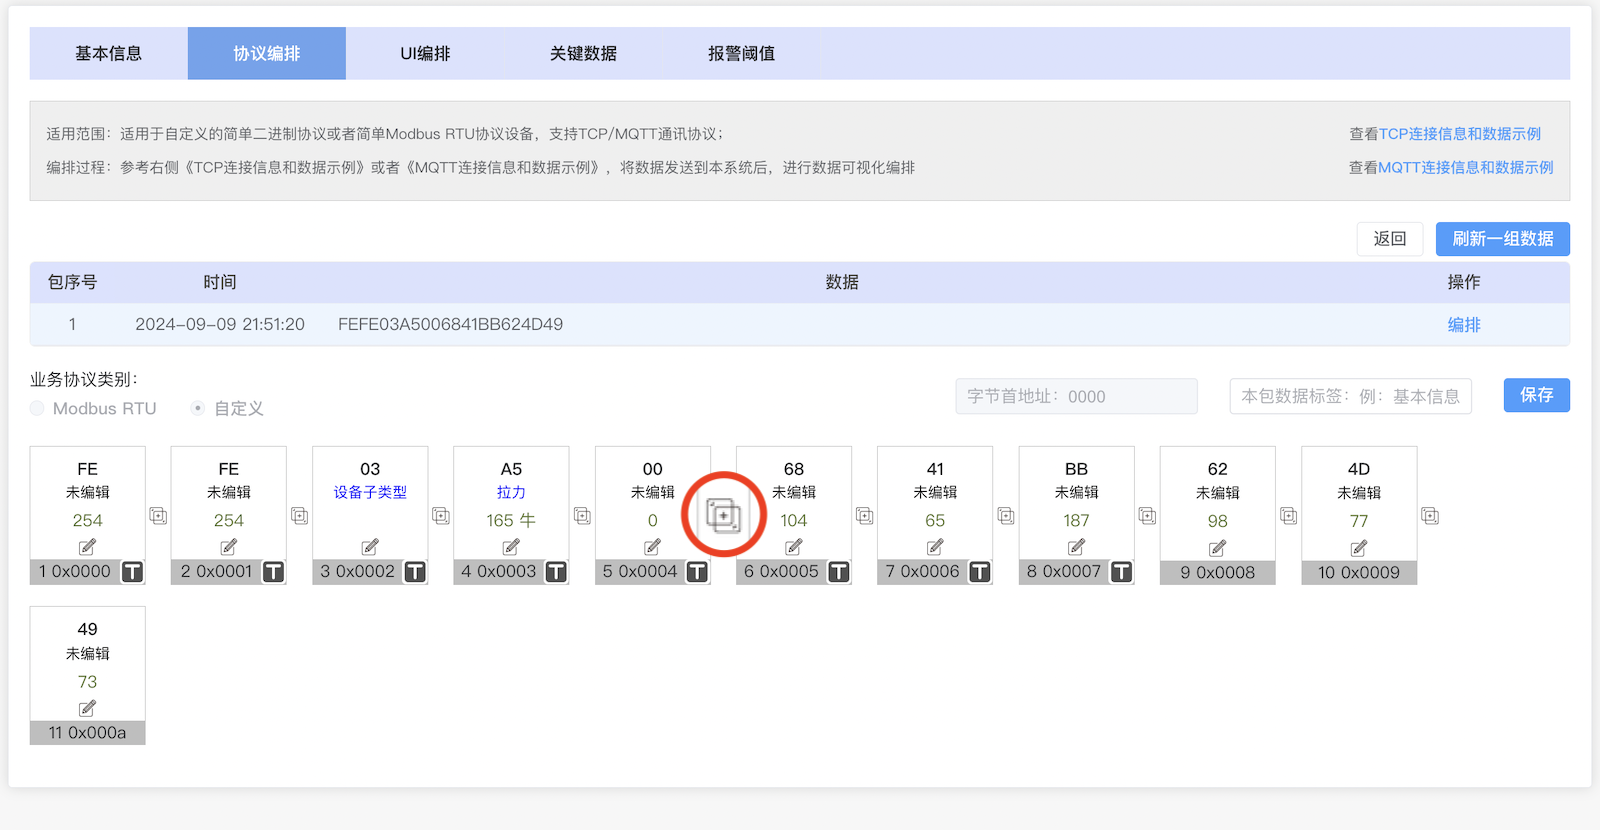The width and height of the screenshot is (1600, 830).
Task: Switch to the 基本信息 tab
Action: [x=109, y=53]
